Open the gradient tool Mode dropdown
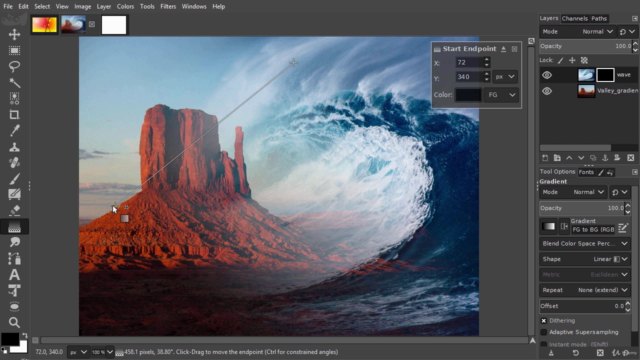 [573, 192]
